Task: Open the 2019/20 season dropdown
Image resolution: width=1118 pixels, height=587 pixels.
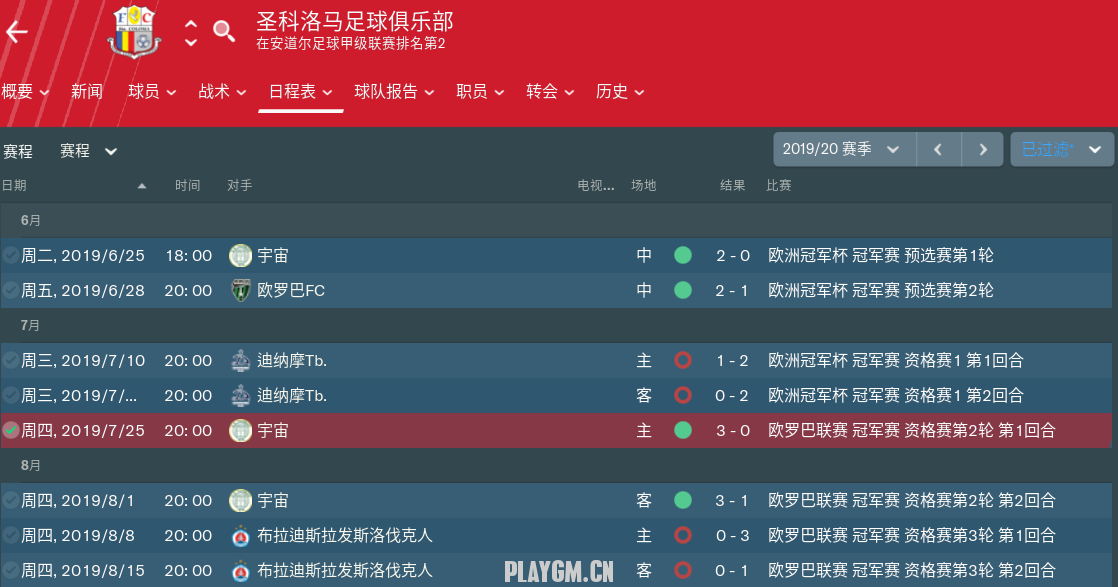Action: tap(843, 149)
